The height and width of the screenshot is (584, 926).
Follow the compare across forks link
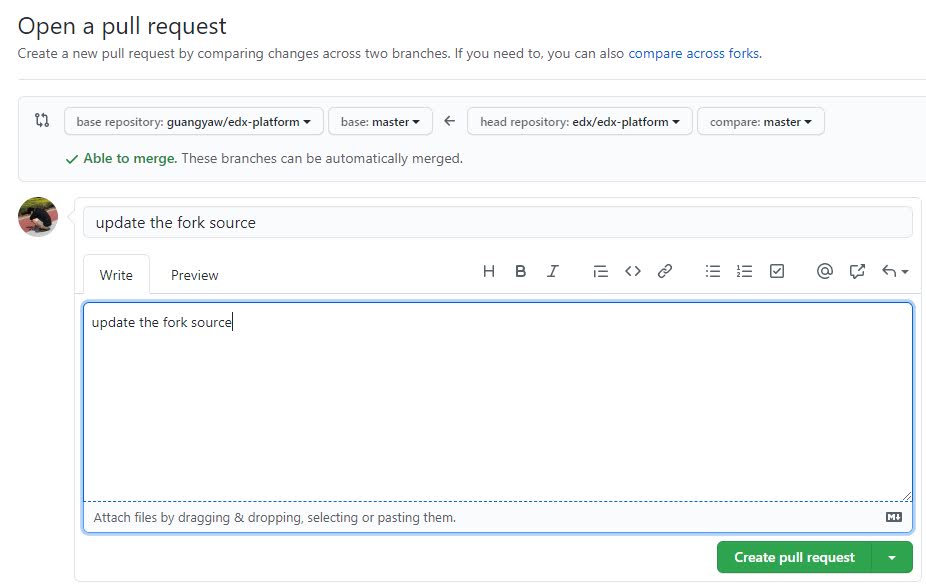point(694,53)
